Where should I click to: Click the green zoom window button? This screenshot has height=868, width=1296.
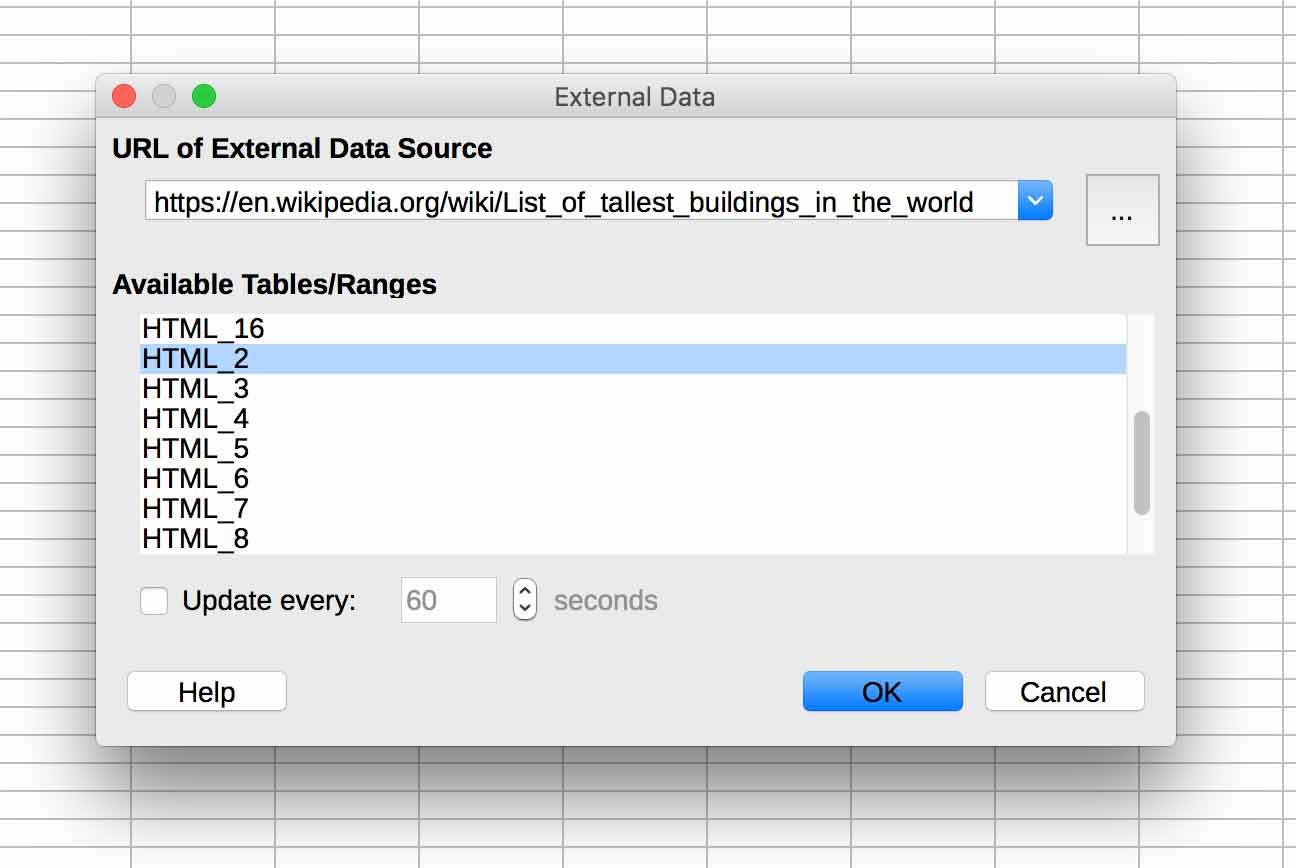tap(204, 96)
